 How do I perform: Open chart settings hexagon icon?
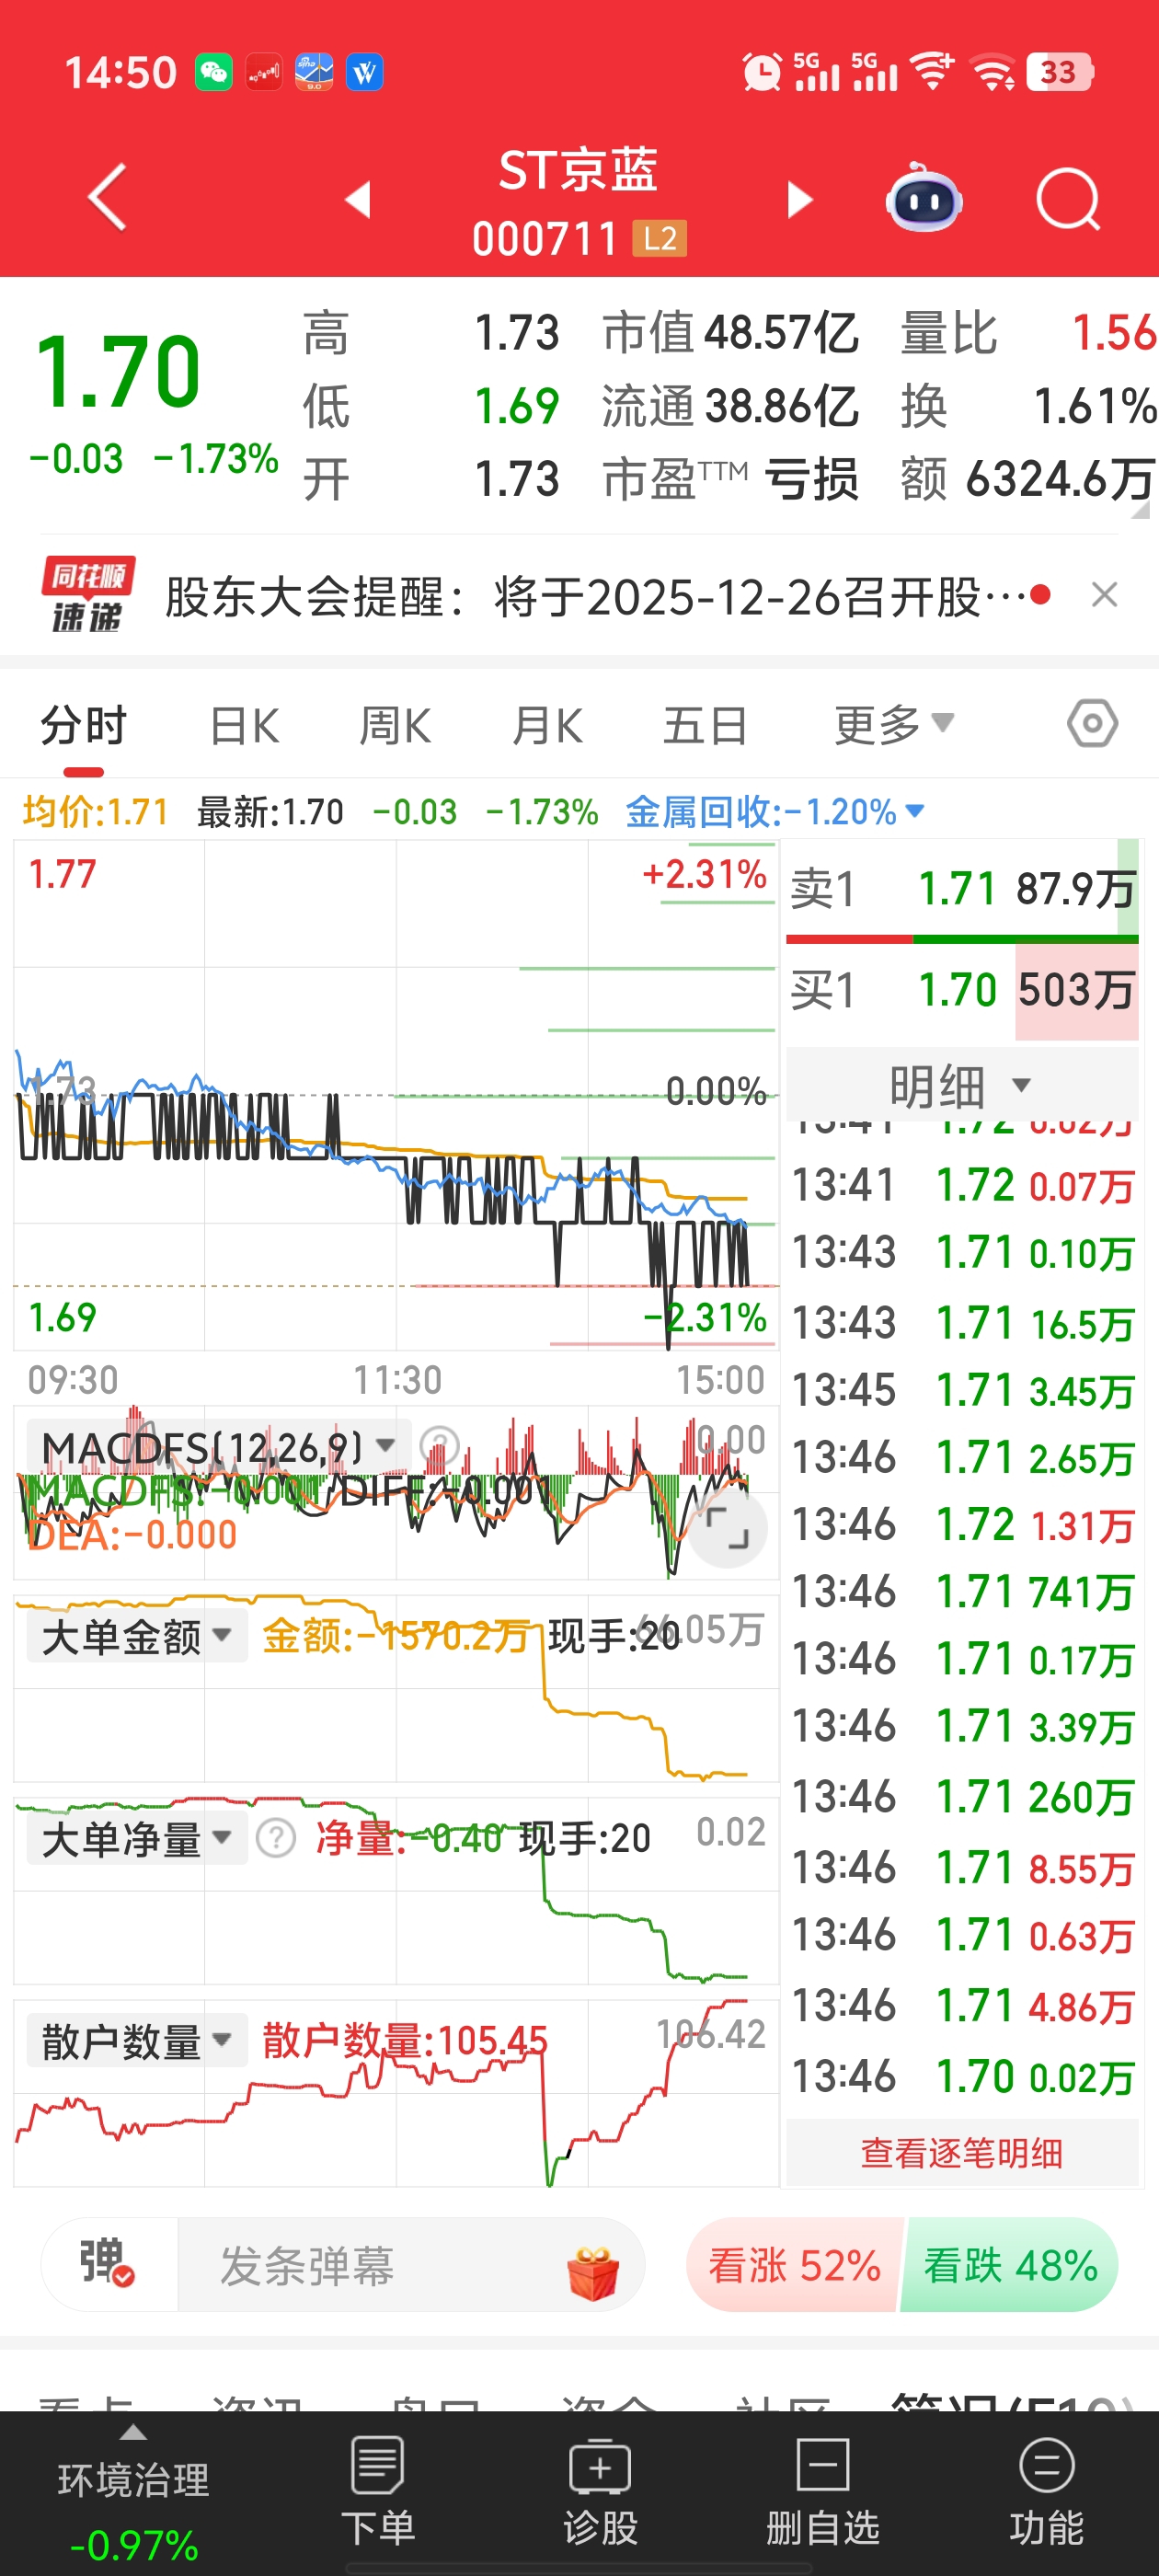1092,724
